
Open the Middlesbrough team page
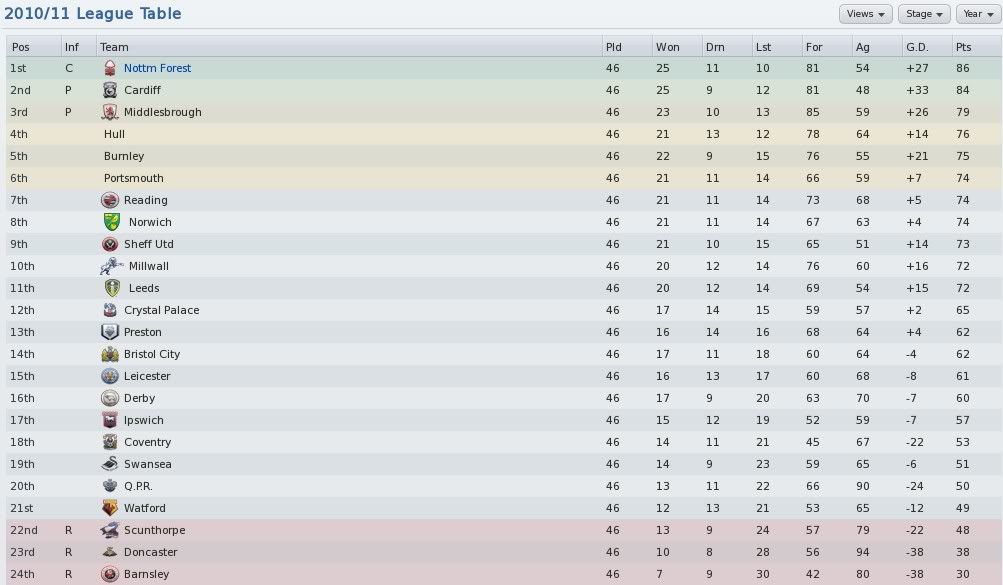162,112
